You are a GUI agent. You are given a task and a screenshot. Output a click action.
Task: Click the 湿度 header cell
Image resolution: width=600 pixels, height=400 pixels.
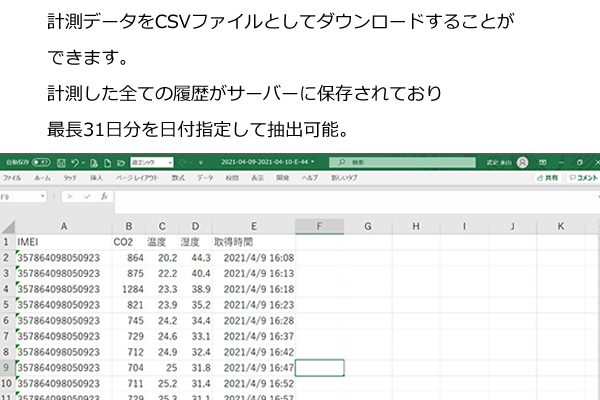196,242
